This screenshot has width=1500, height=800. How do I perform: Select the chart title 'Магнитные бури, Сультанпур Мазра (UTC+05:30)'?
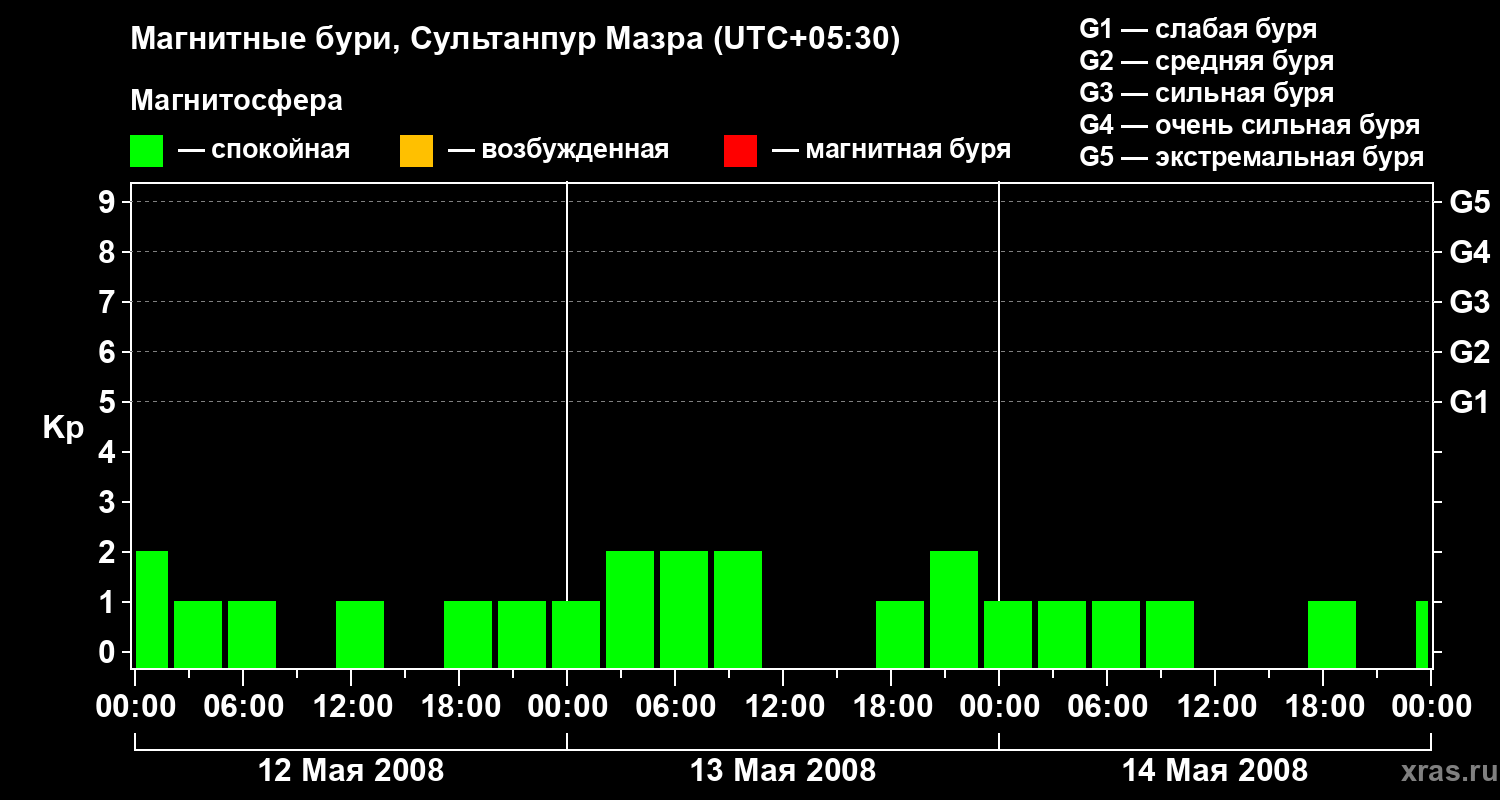click(516, 40)
